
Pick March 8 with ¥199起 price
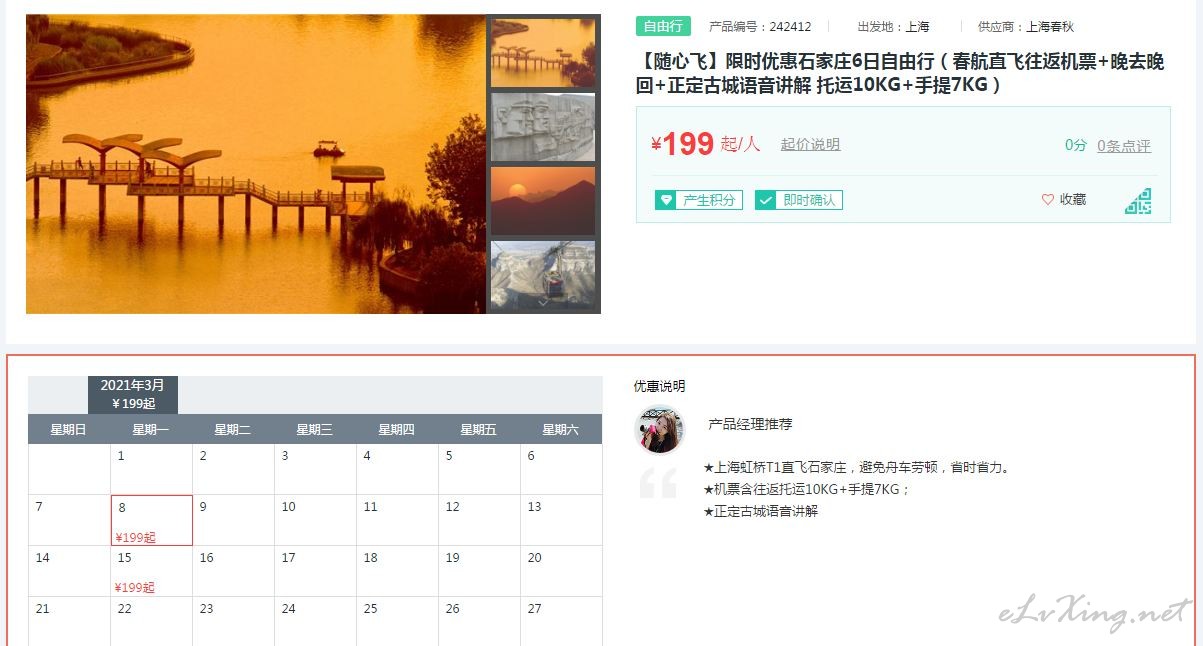(152, 520)
